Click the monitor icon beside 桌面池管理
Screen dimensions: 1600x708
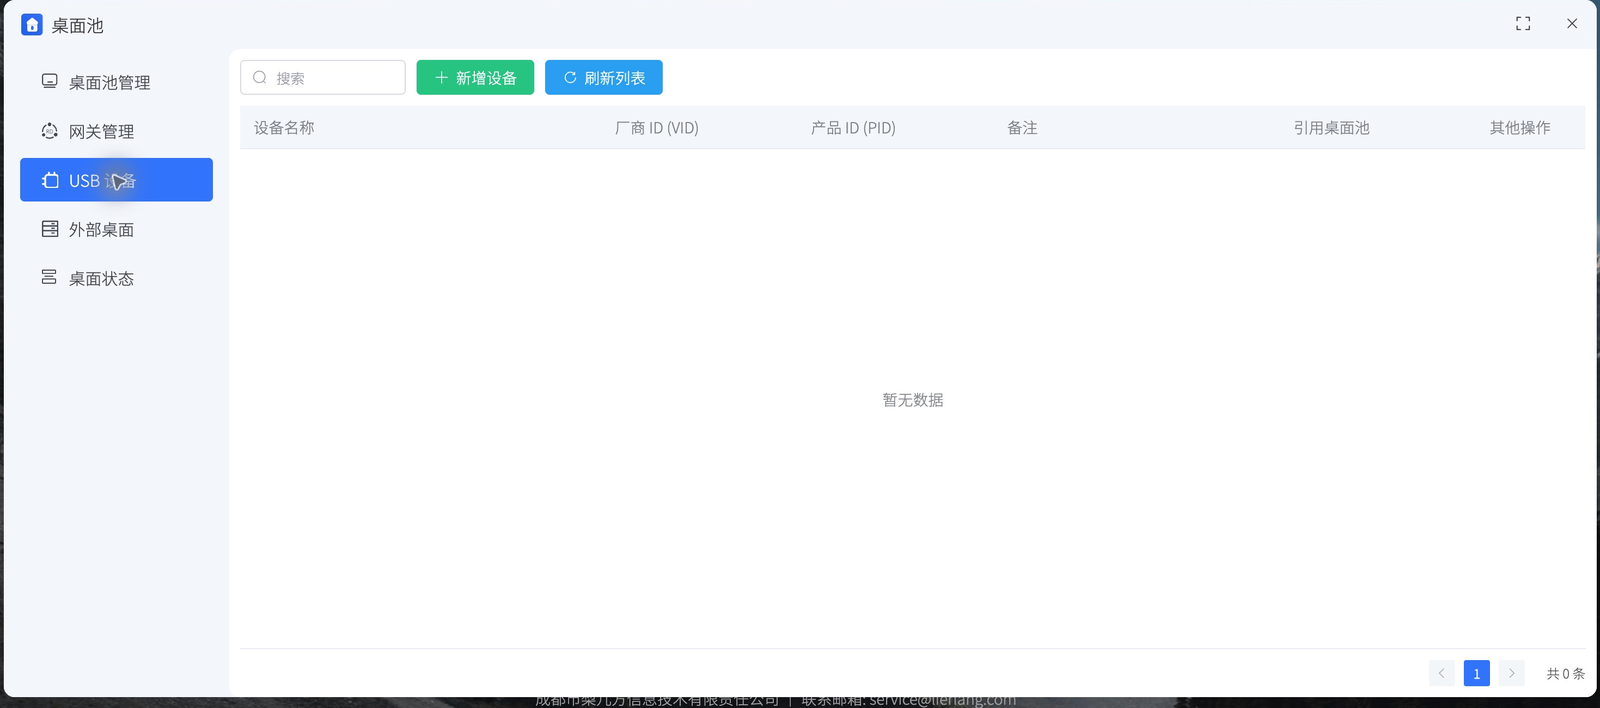(49, 81)
